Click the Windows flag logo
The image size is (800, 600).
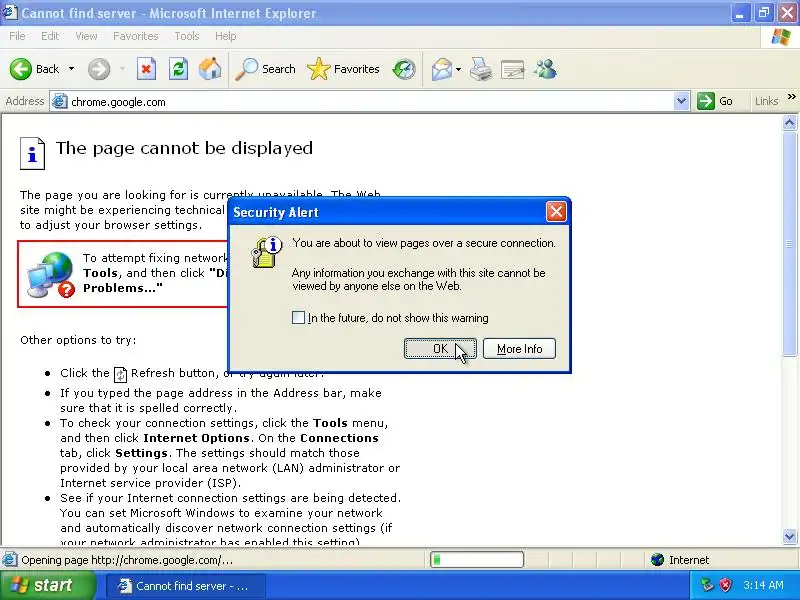coord(781,37)
